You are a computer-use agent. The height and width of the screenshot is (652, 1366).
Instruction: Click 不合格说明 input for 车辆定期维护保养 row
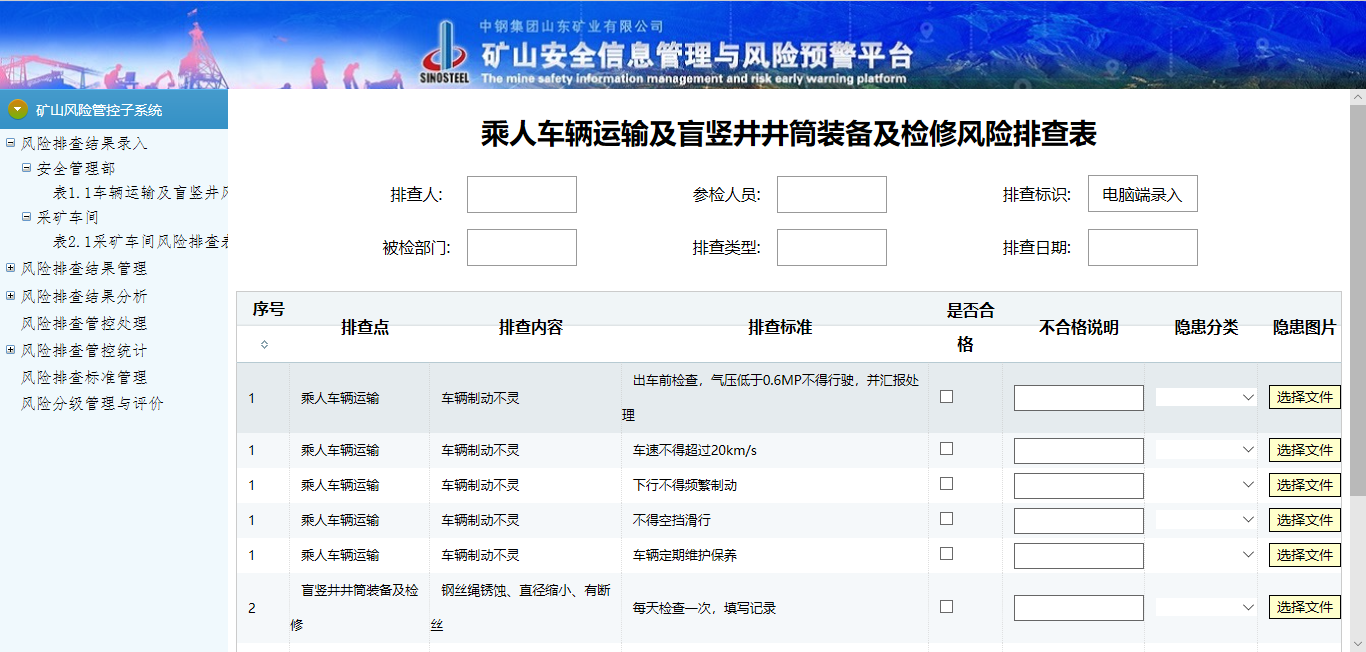1079,556
